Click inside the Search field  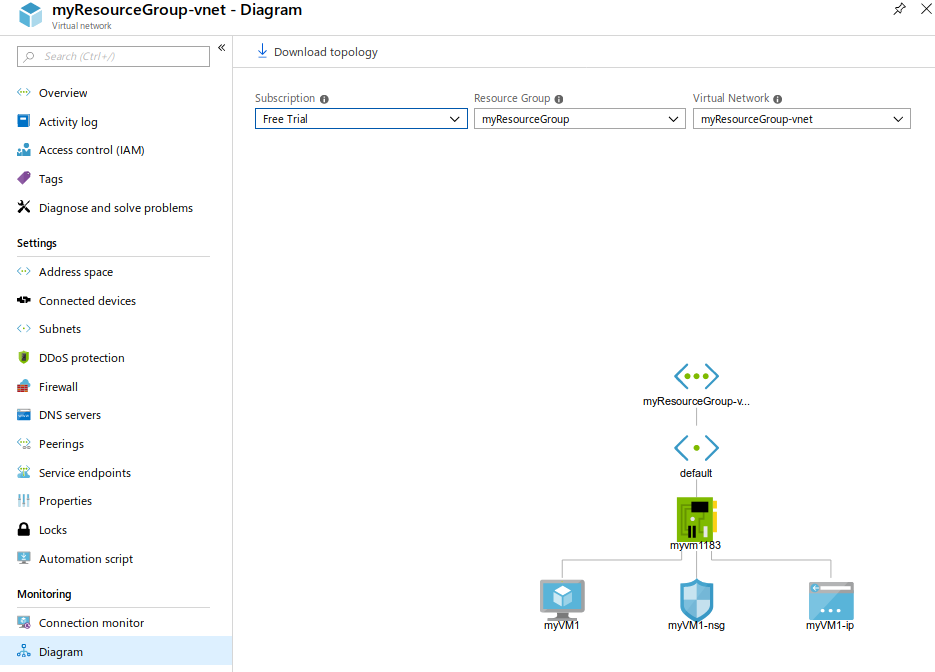coord(112,56)
